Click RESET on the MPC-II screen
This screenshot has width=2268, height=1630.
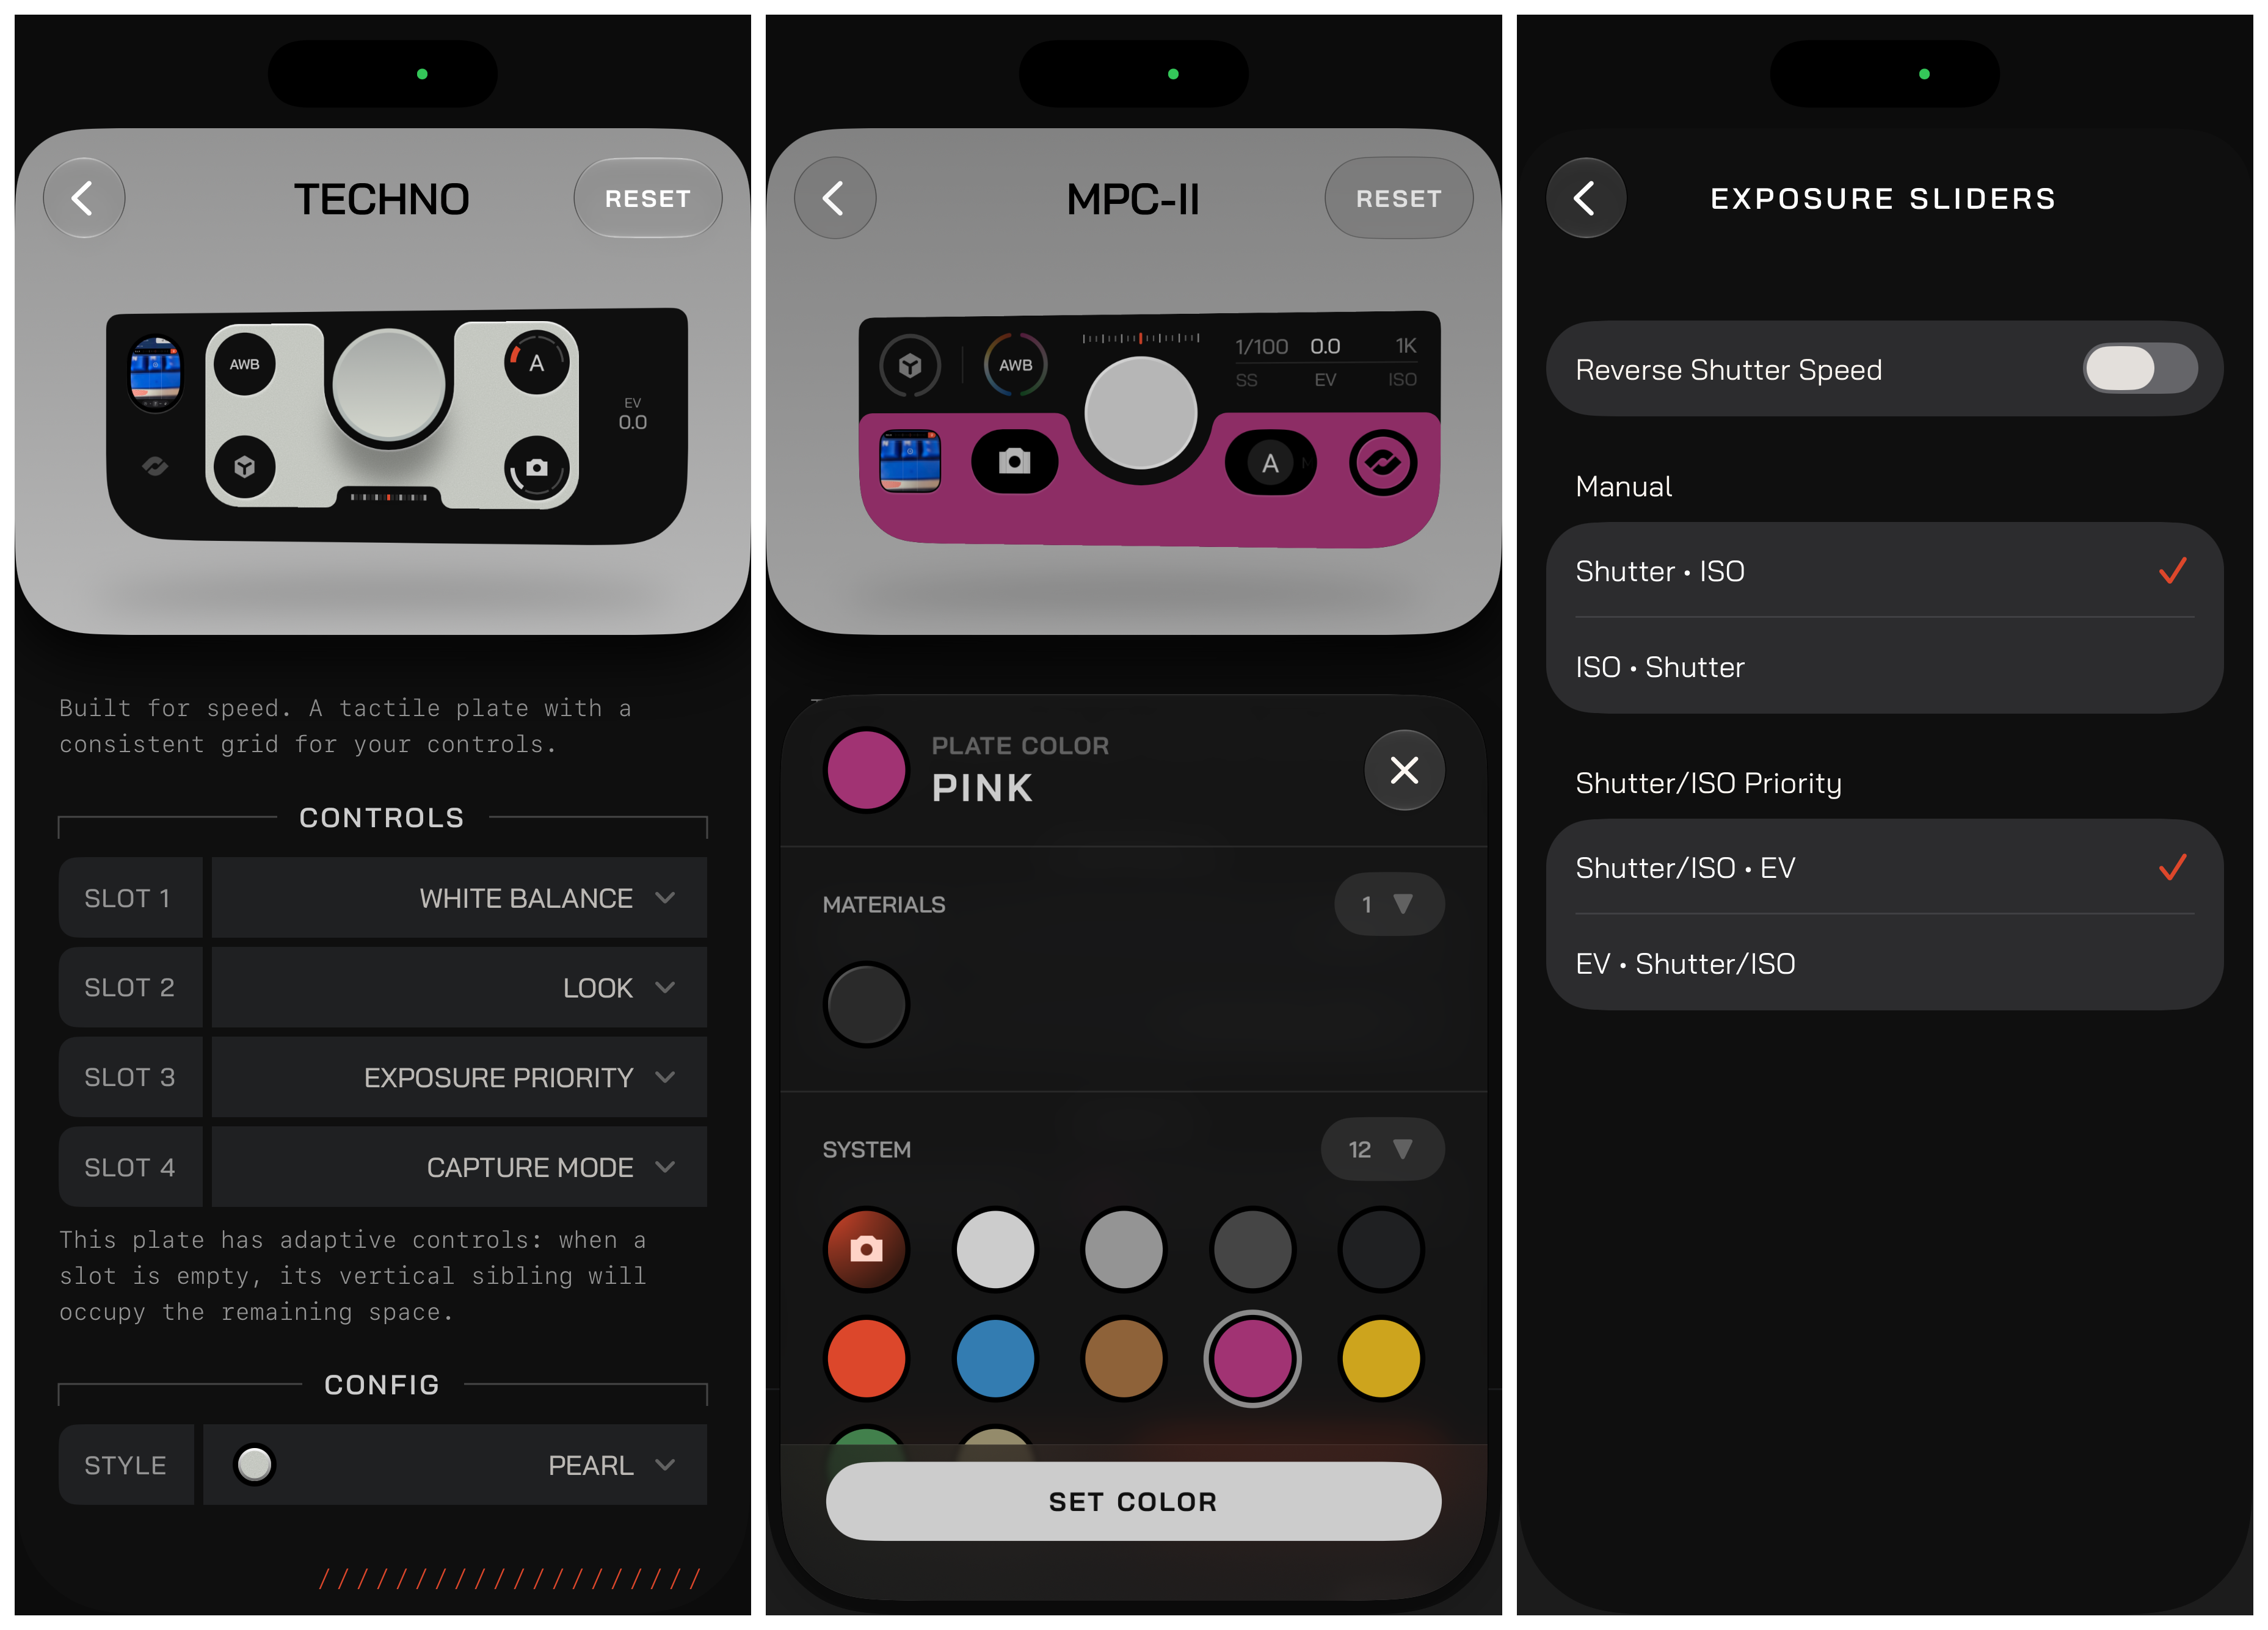1398,198
